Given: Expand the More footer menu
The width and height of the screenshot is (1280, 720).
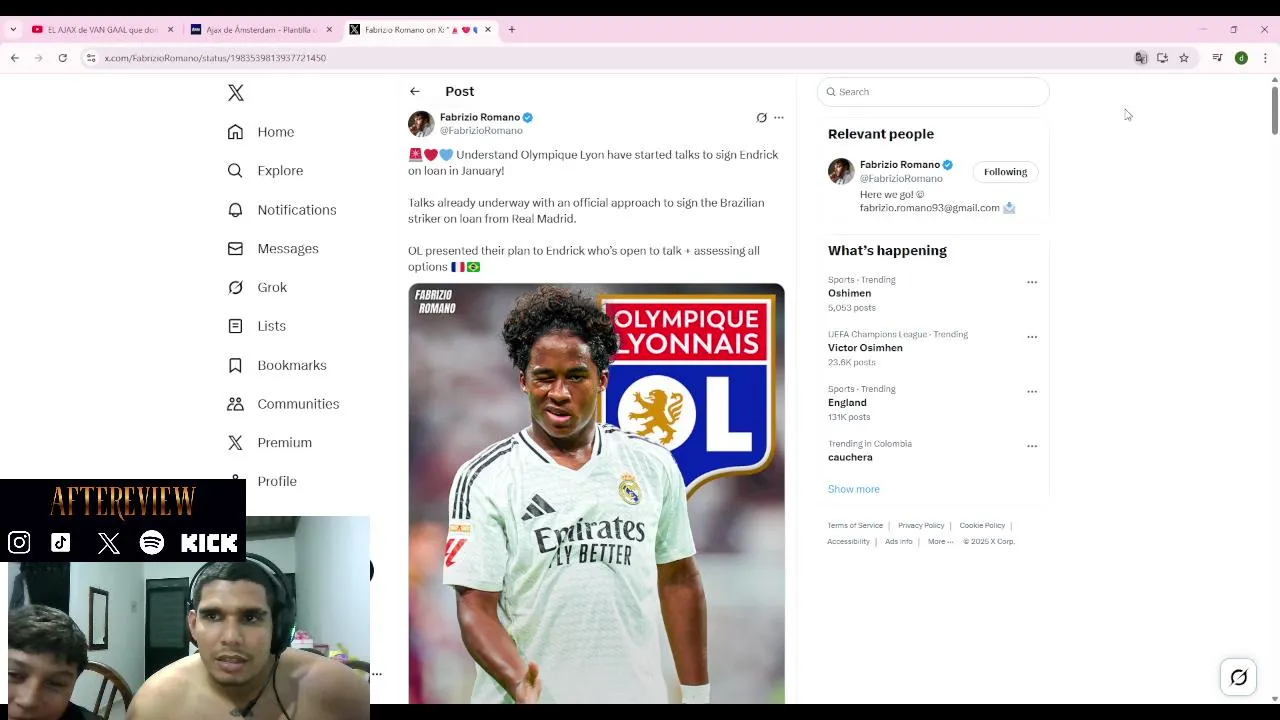Looking at the screenshot, I should click(x=940, y=542).
